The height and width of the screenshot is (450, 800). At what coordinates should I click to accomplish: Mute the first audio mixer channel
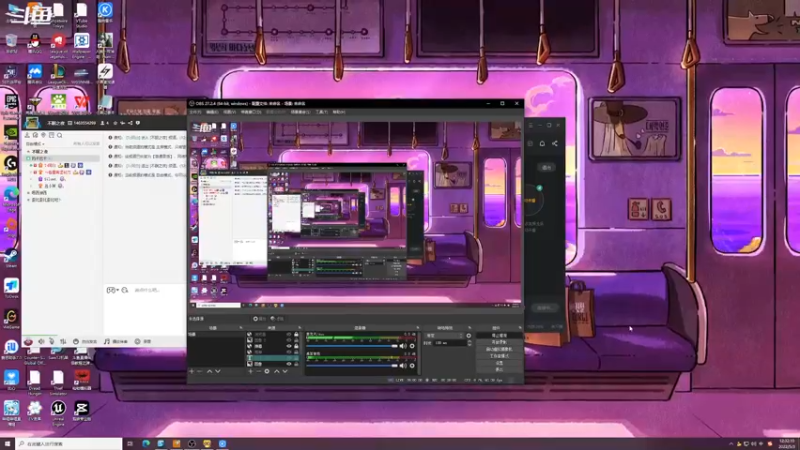click(403, 346)
